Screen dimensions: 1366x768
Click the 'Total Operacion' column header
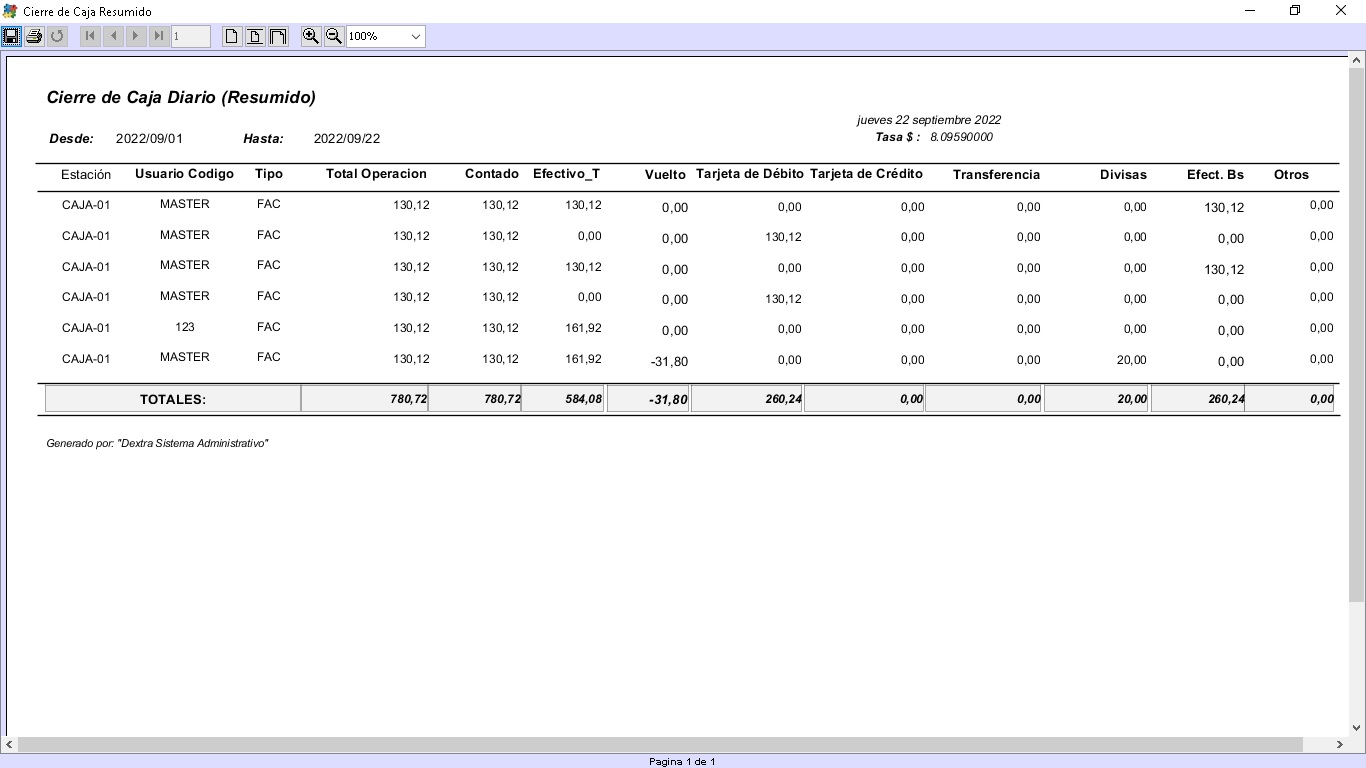[376, 174]
